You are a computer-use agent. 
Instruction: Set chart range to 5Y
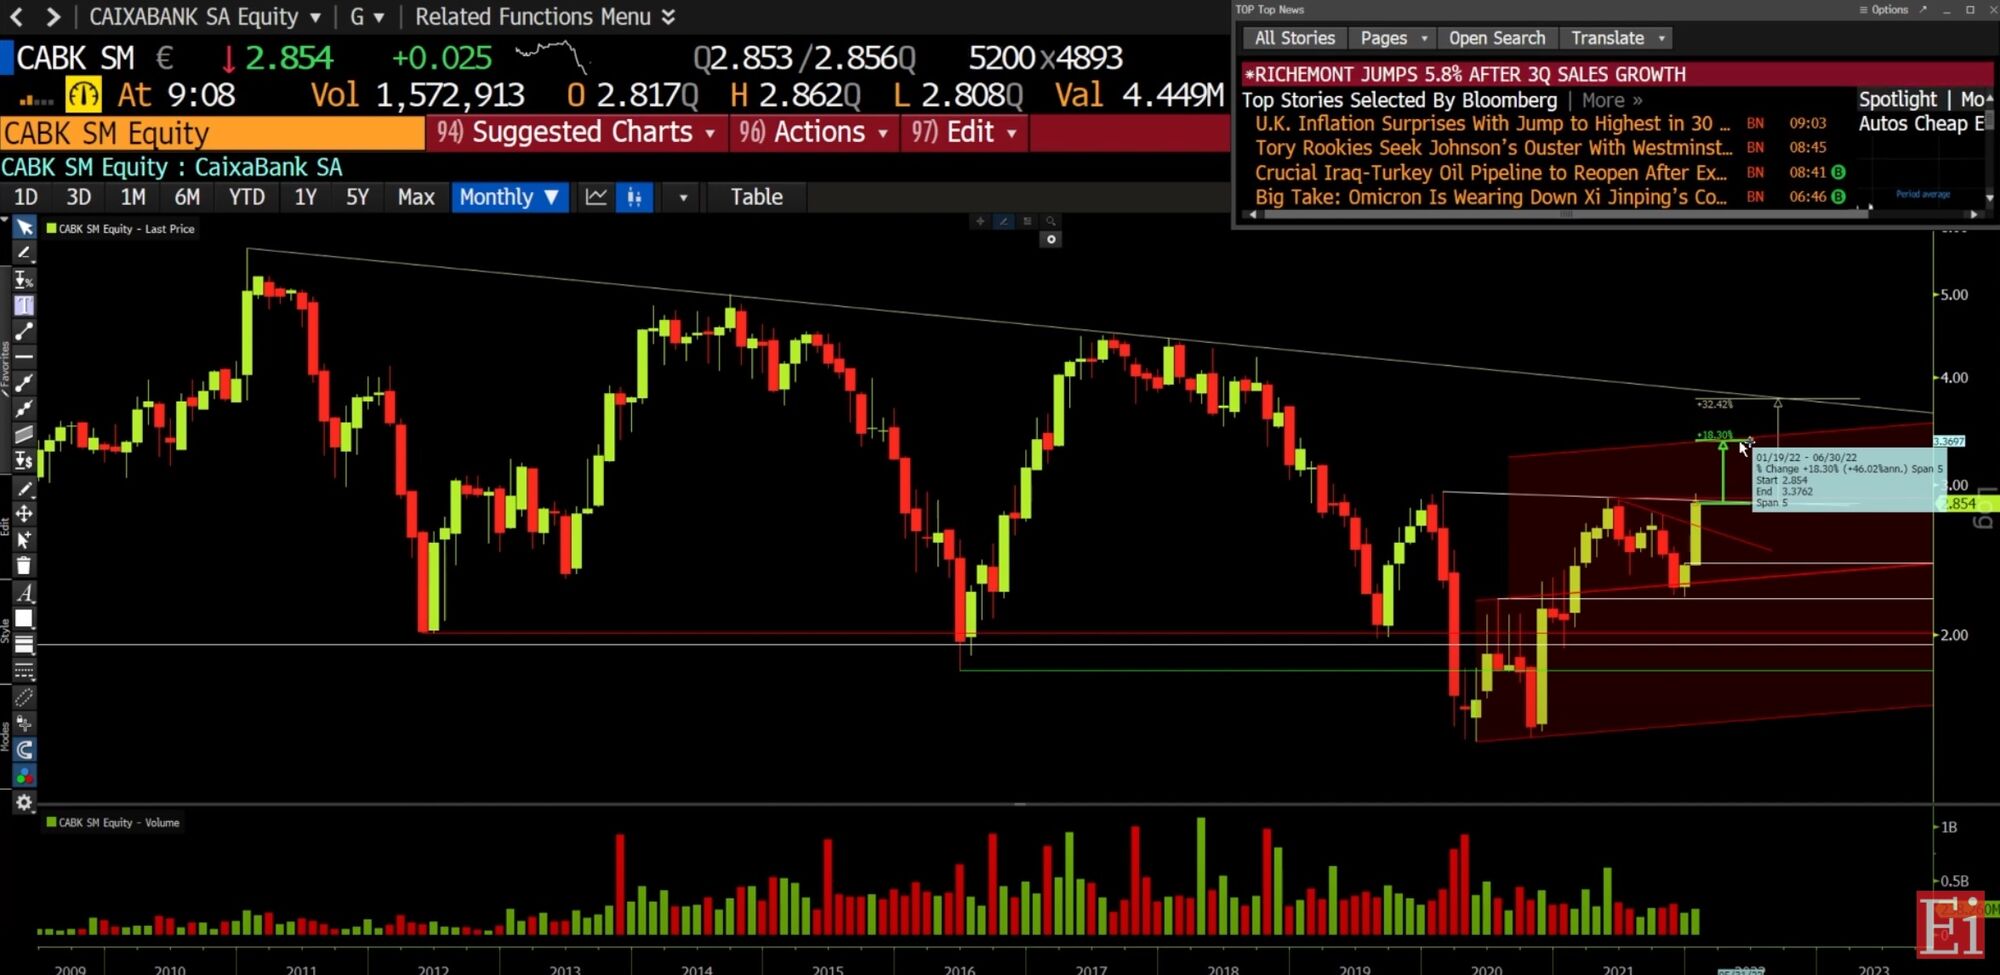pyautogui.click(x=357, y=197)
